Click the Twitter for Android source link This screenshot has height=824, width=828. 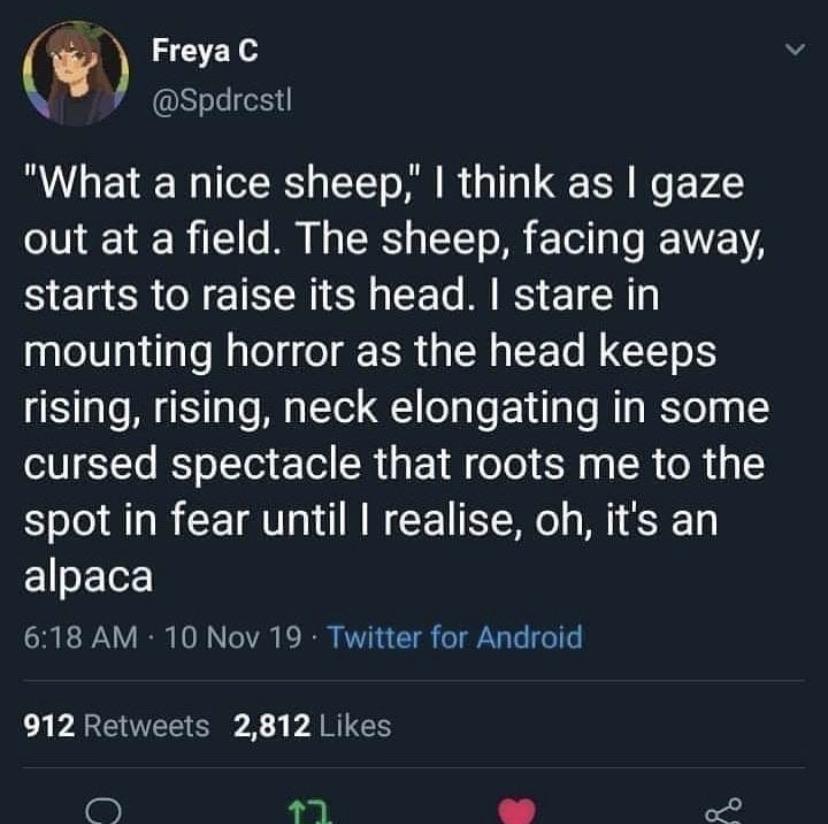[454, 637]
